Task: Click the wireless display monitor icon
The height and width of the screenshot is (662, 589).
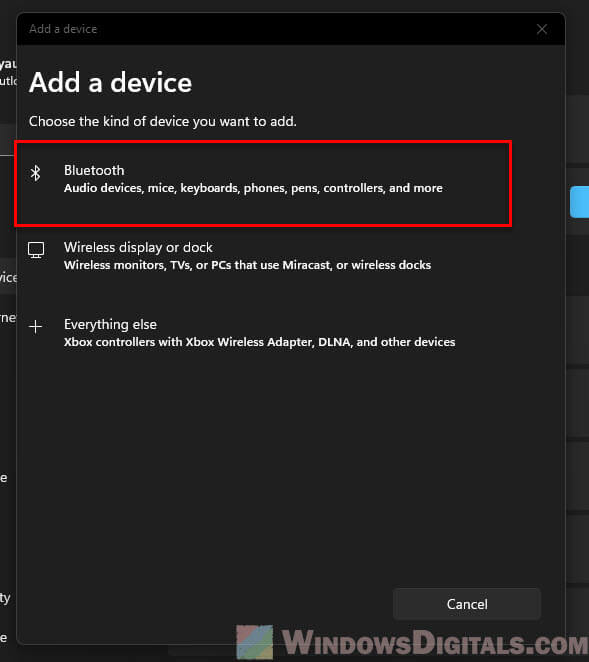Action: pyautogui.click(x=36, y=250)
